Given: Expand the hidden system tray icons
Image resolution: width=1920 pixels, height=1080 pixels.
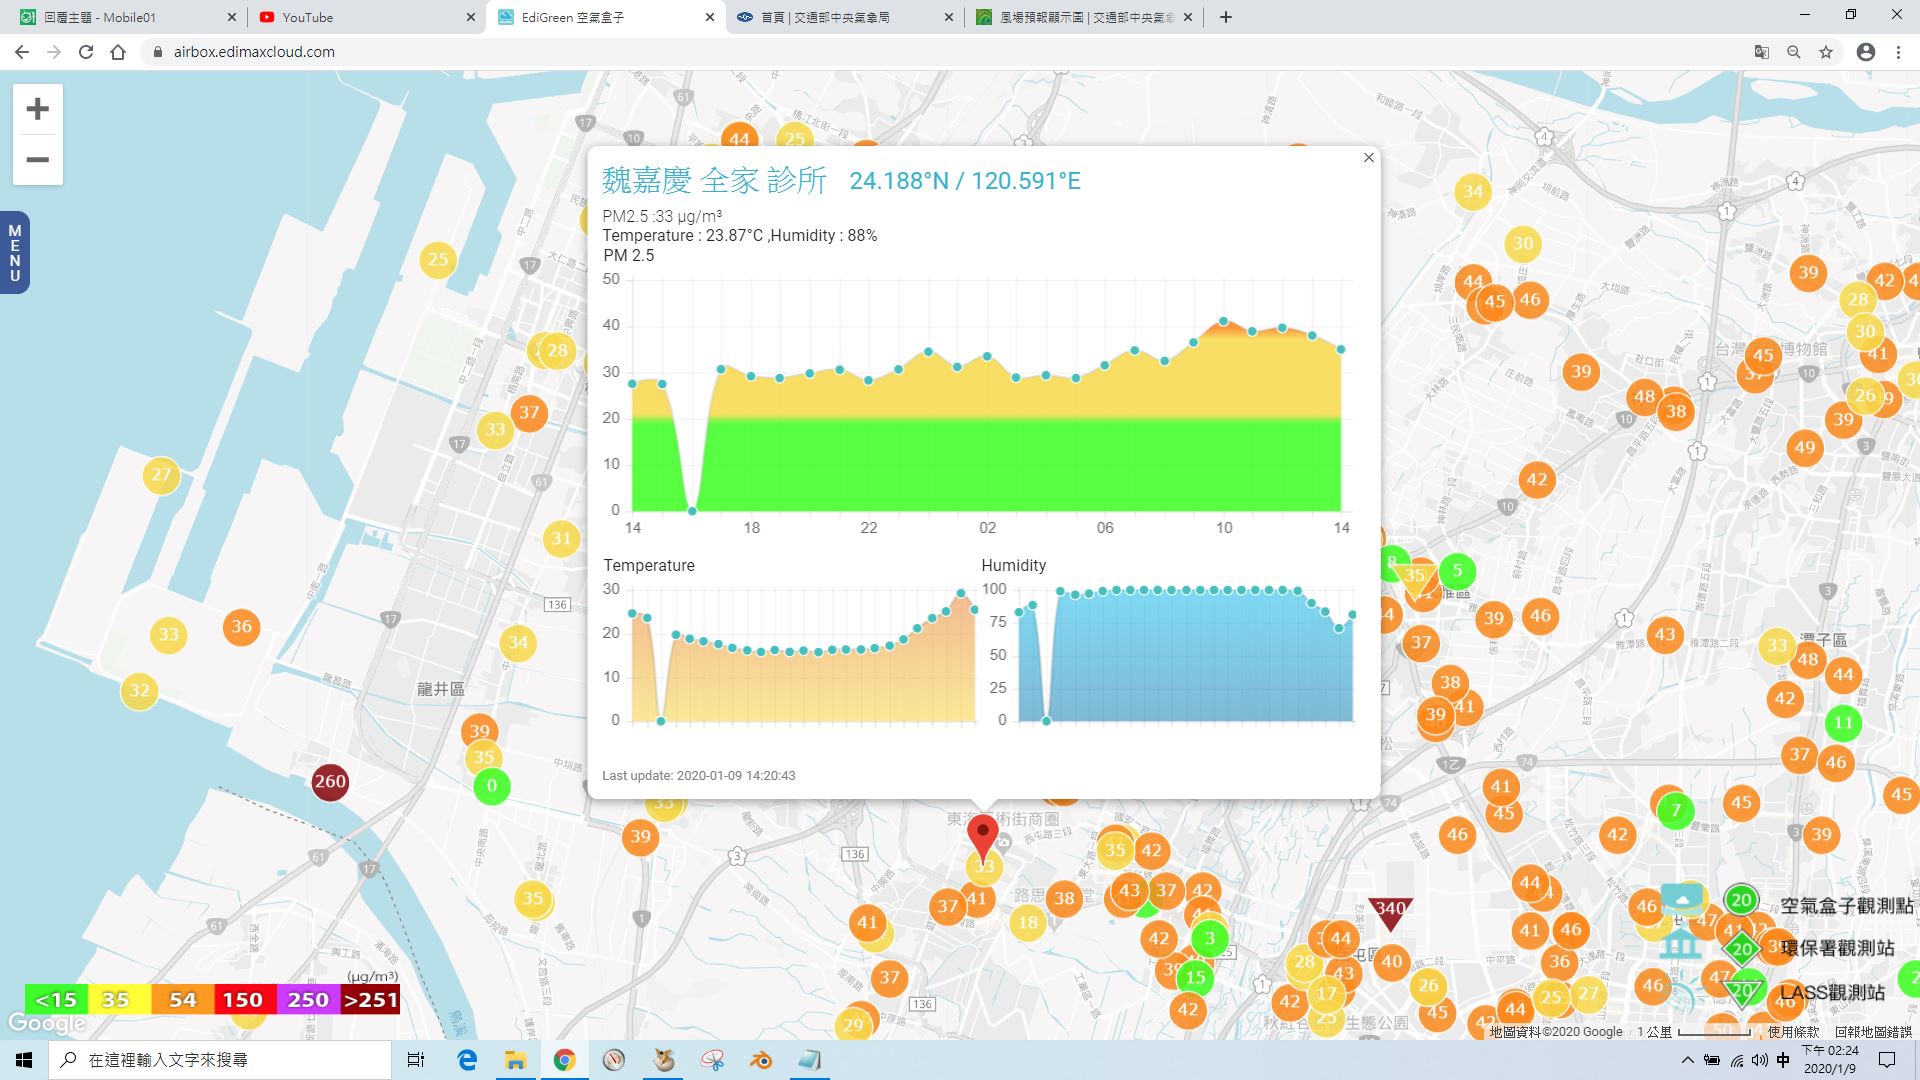Looking at the screenshot, I should point(1687,1060).
